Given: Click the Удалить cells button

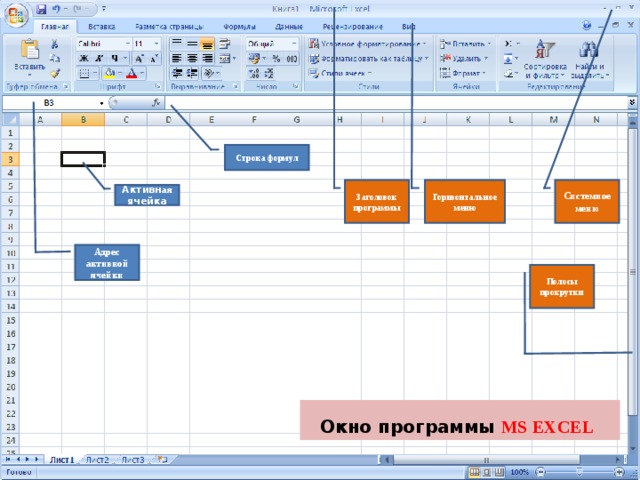Looking at the screenshot, I should click(464, 59).
